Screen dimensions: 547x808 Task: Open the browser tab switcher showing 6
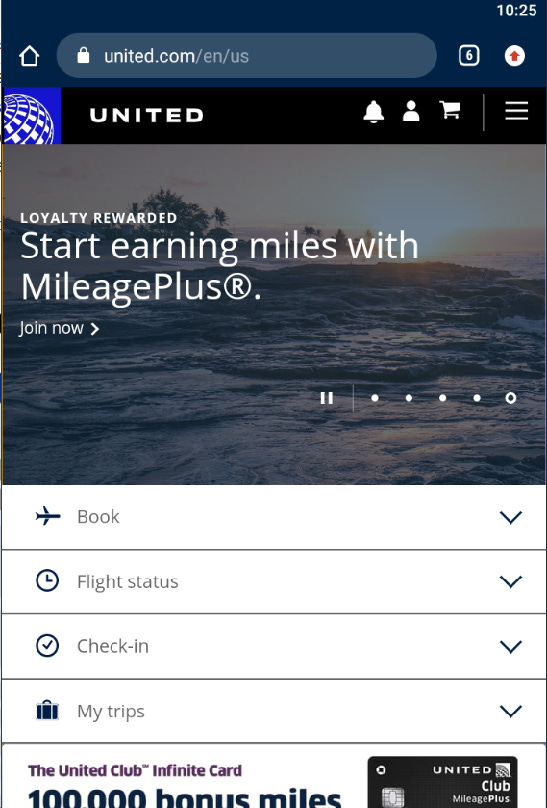click(469, 56)
